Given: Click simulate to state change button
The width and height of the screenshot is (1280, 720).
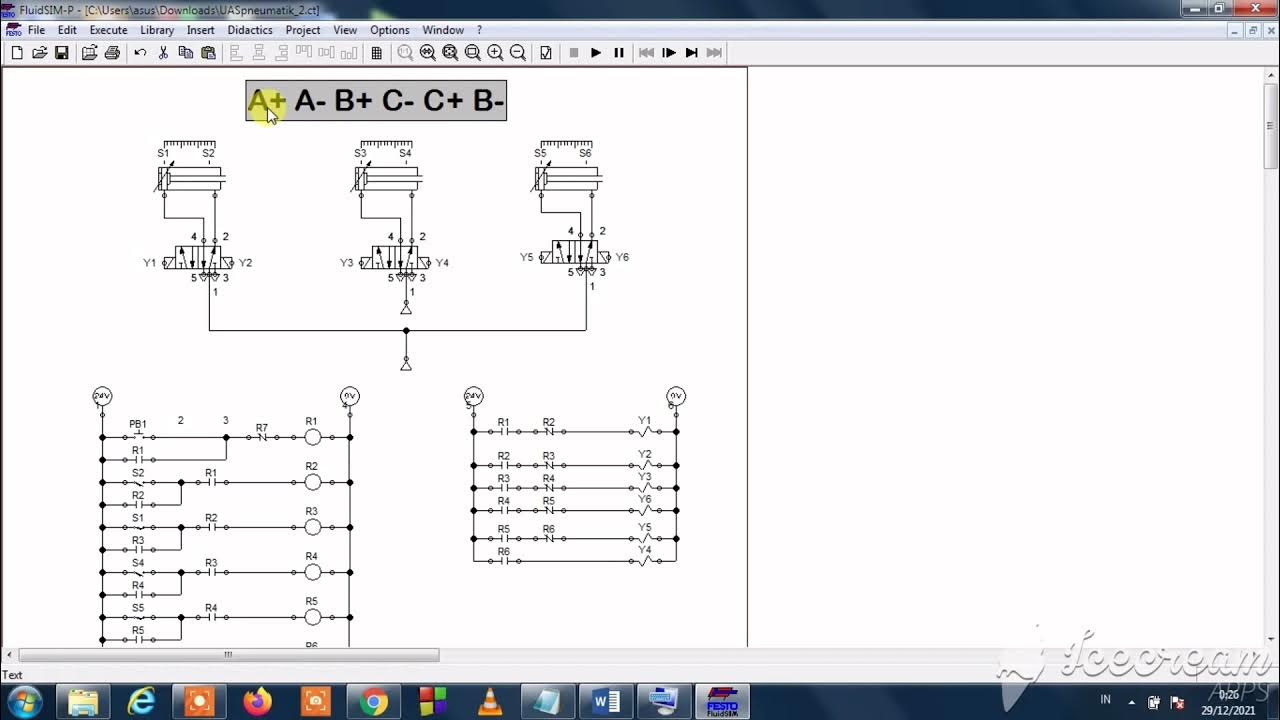Looking at the screenshot, I should click(691, 53).
